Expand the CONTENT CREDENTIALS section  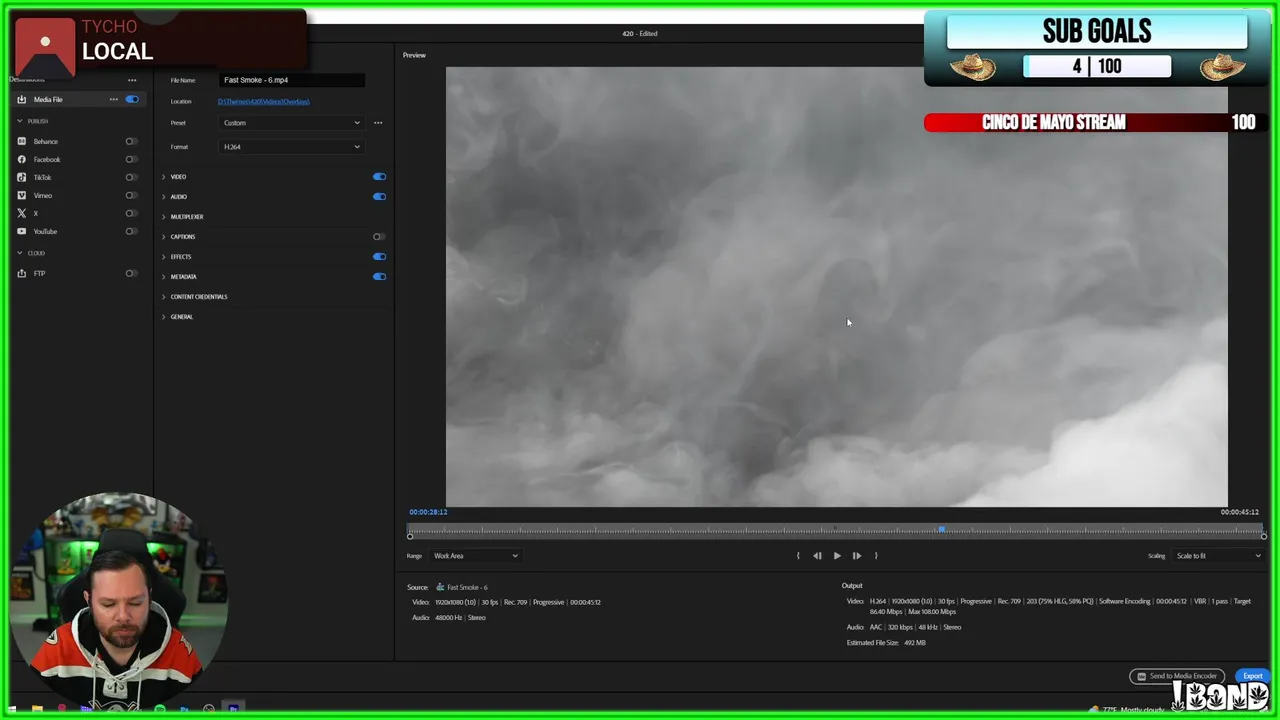(x=164, y=297)
